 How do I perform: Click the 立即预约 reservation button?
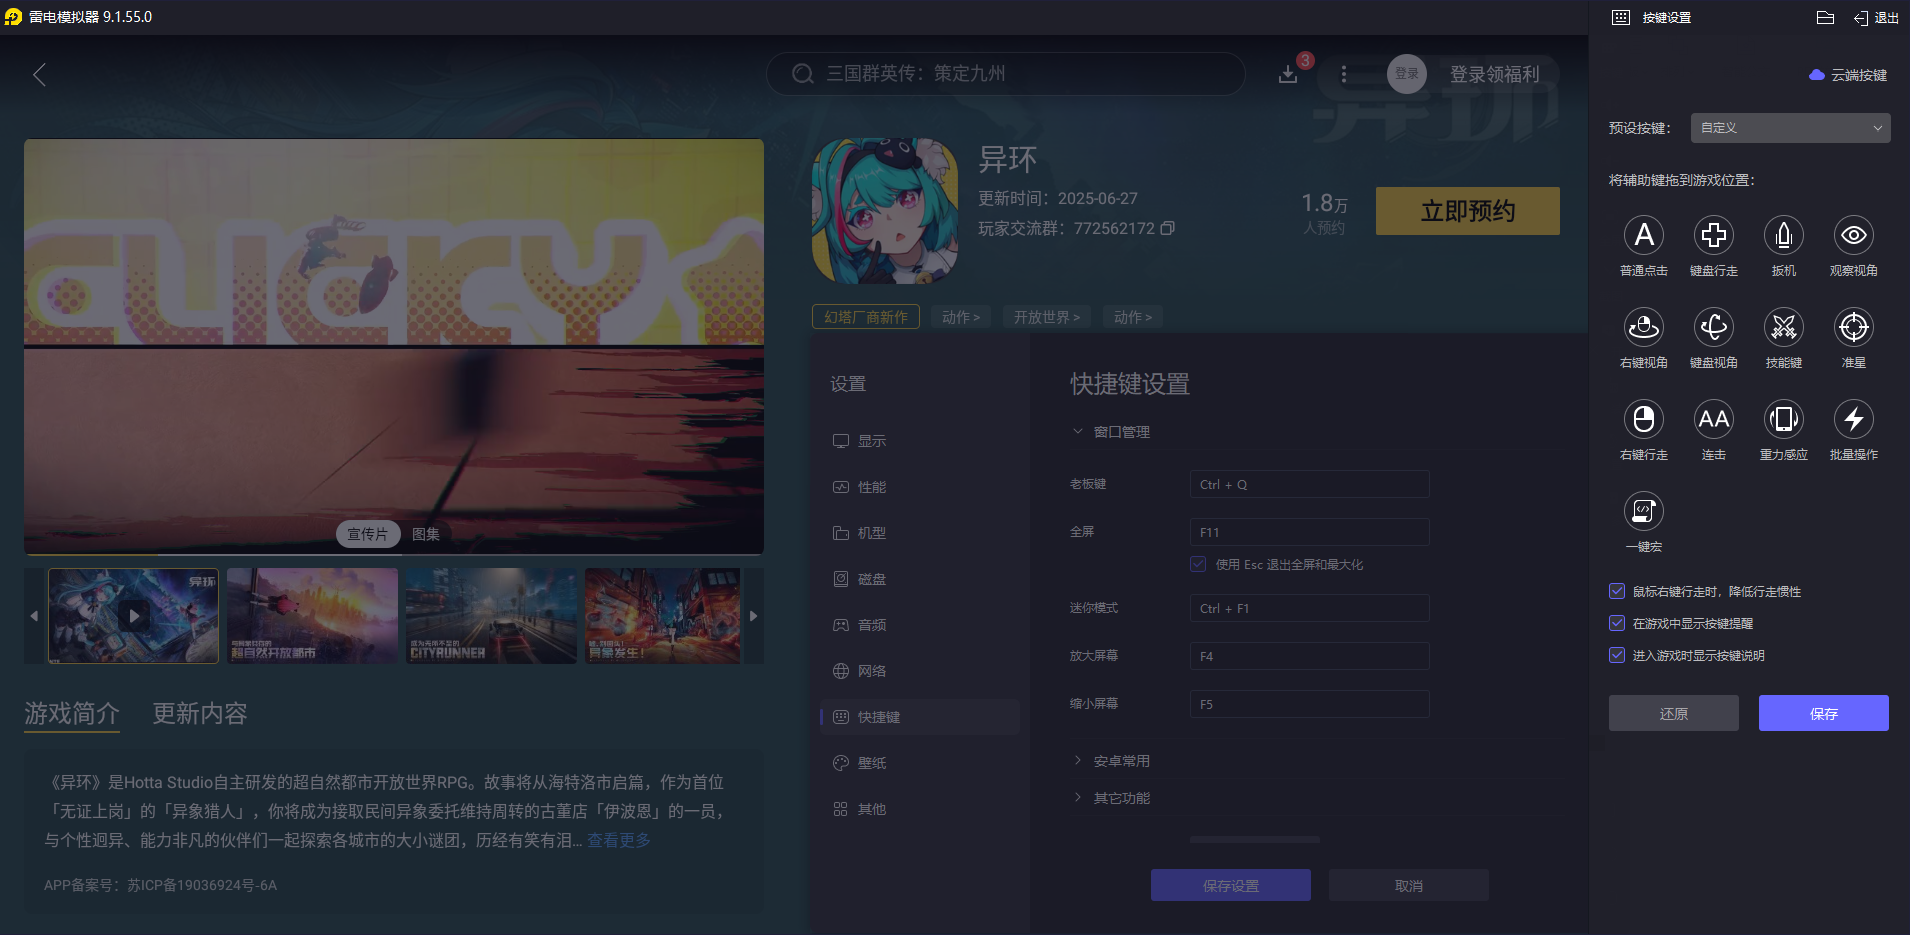[x=1467, y=211]
